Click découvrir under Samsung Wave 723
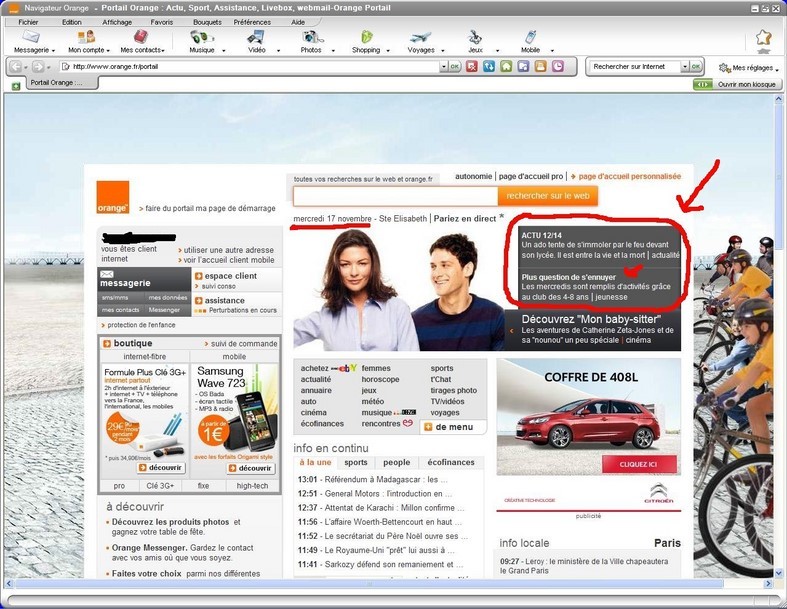This screenshot has height=609, width=787. tap(250, 468)
